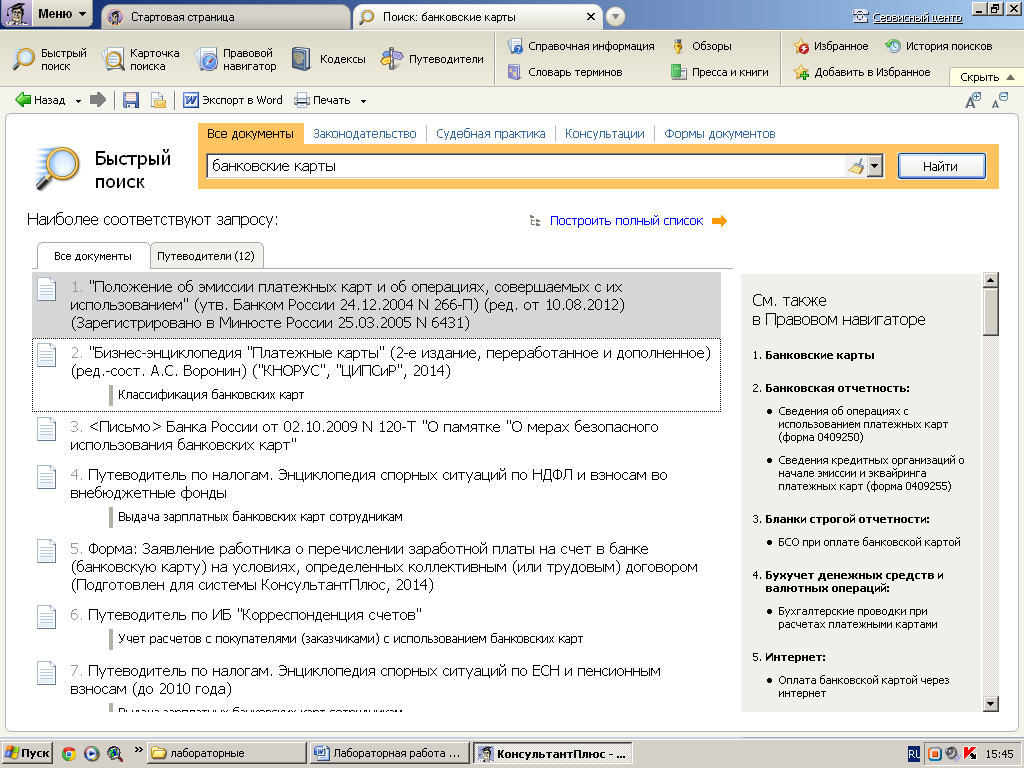Open Классификация банковских карт sublink

coord(211,394)
